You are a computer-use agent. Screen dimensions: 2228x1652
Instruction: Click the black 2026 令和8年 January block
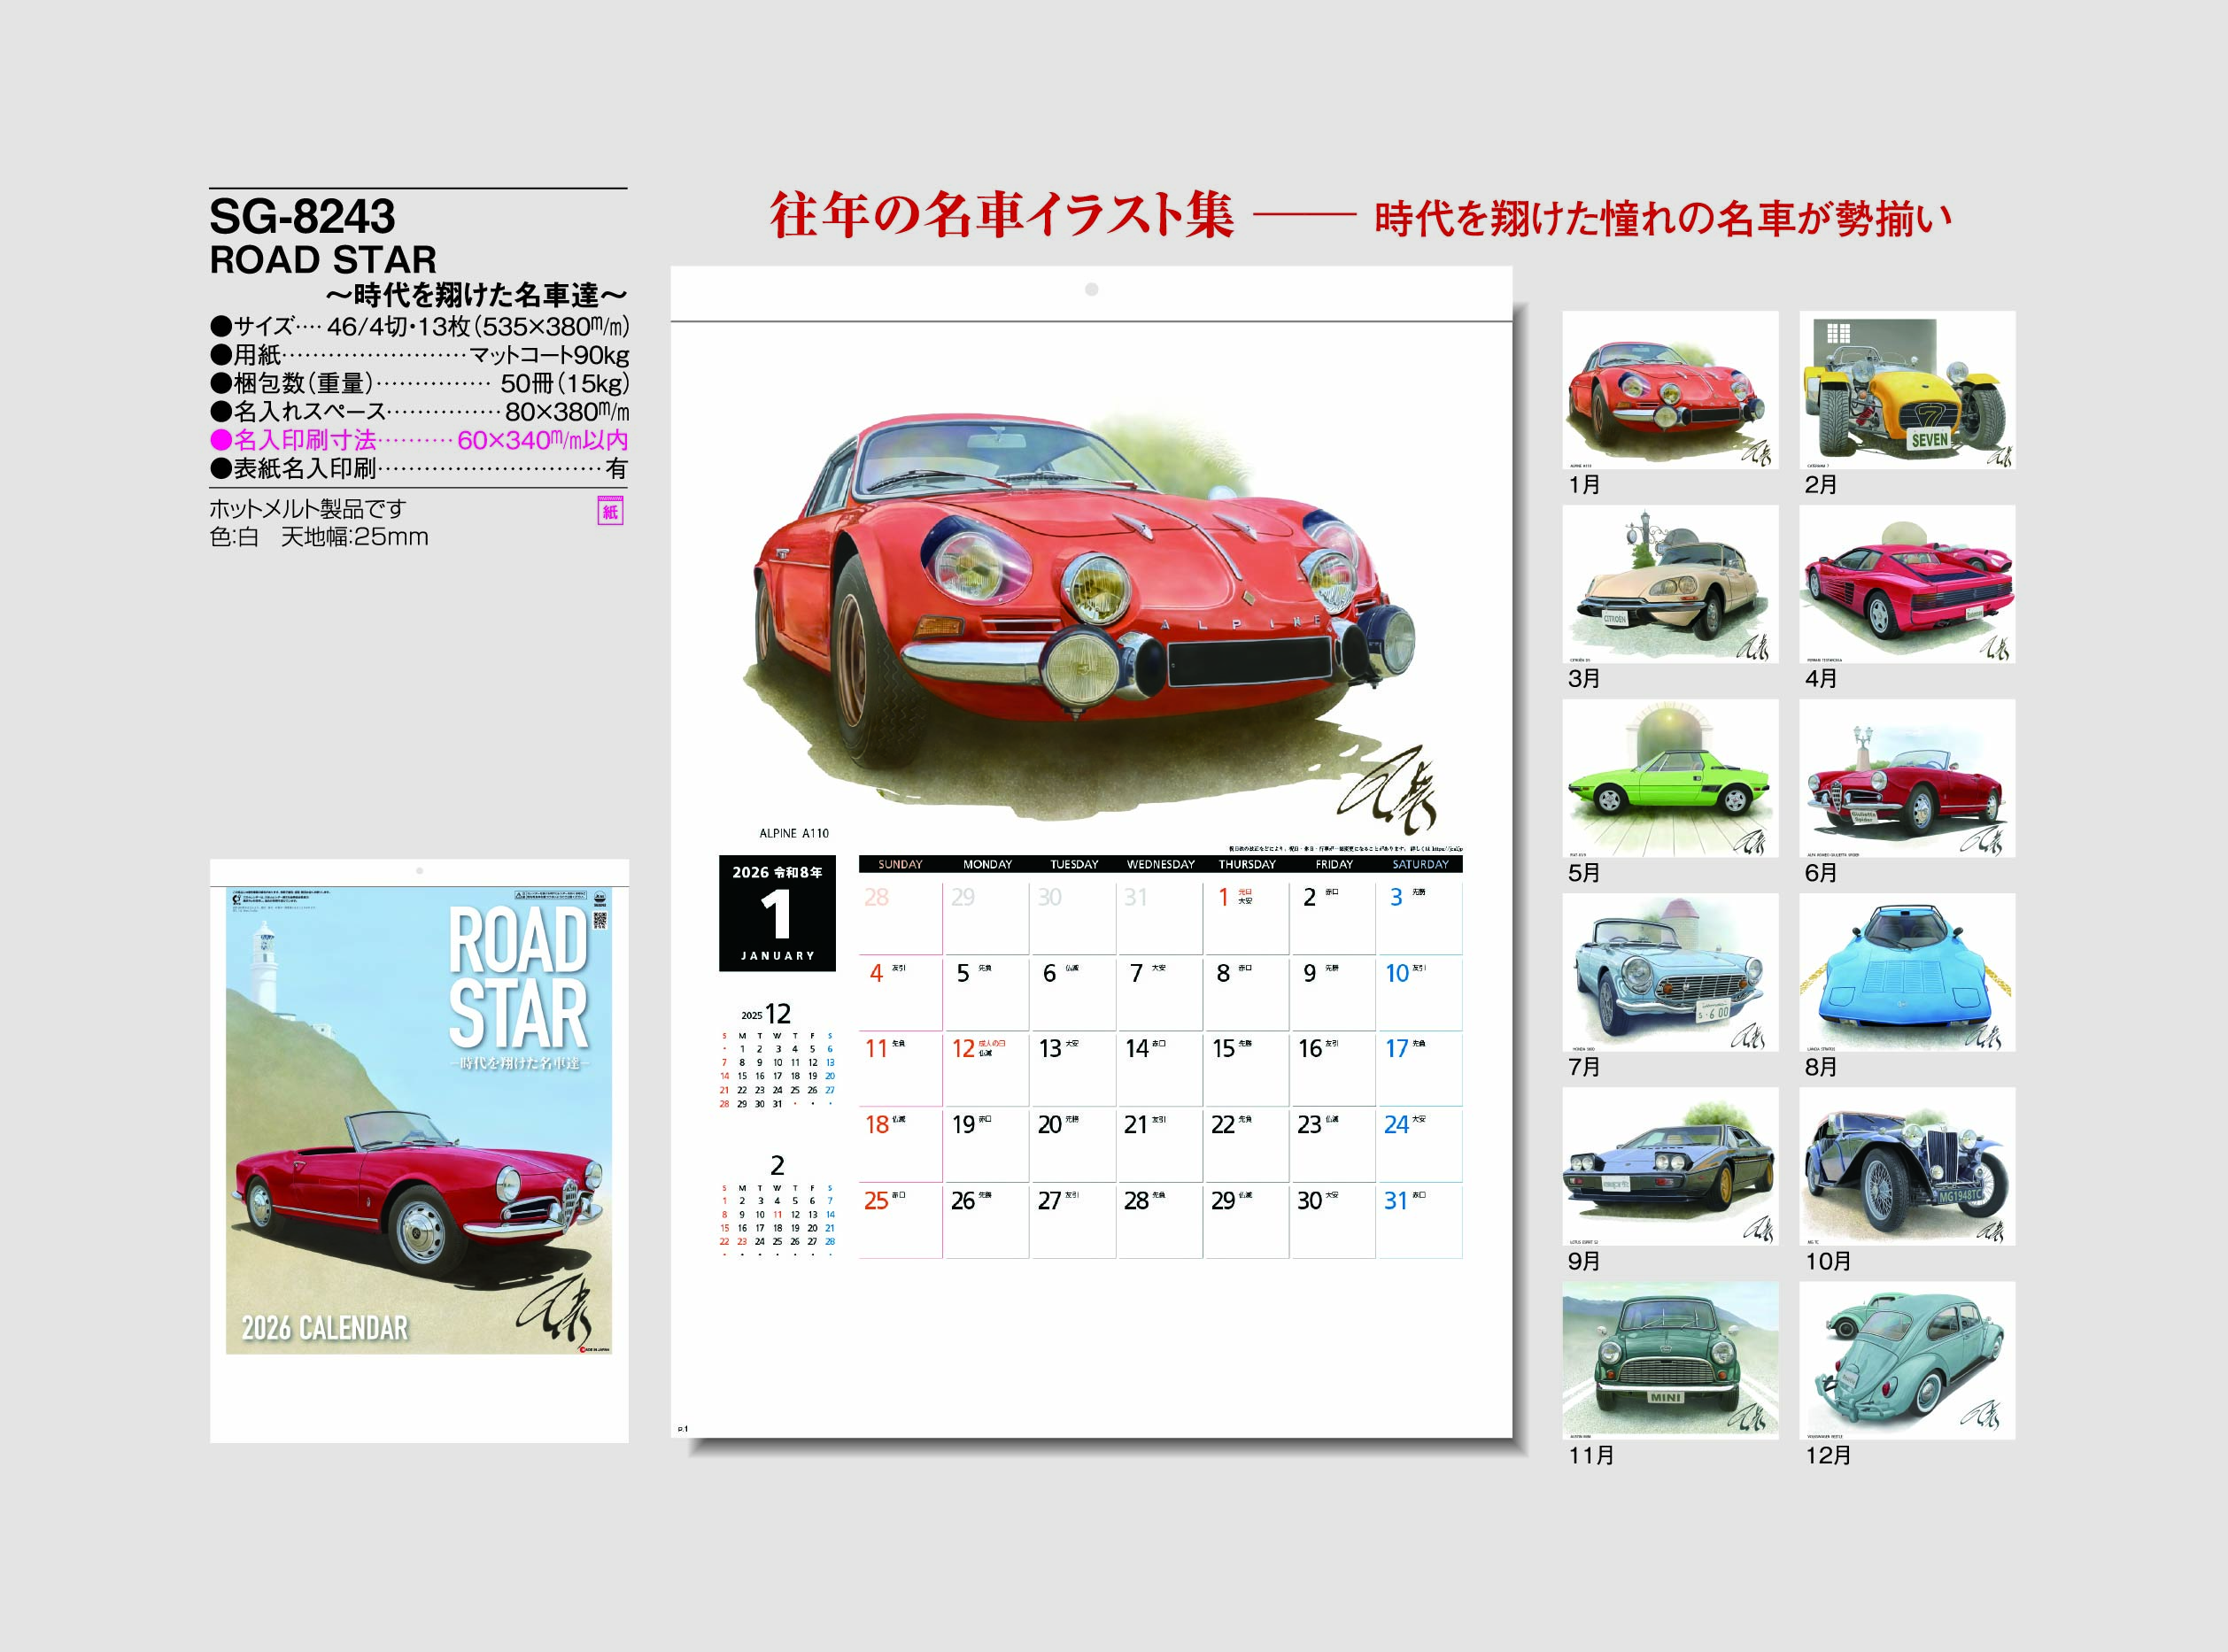pos(777,913)
